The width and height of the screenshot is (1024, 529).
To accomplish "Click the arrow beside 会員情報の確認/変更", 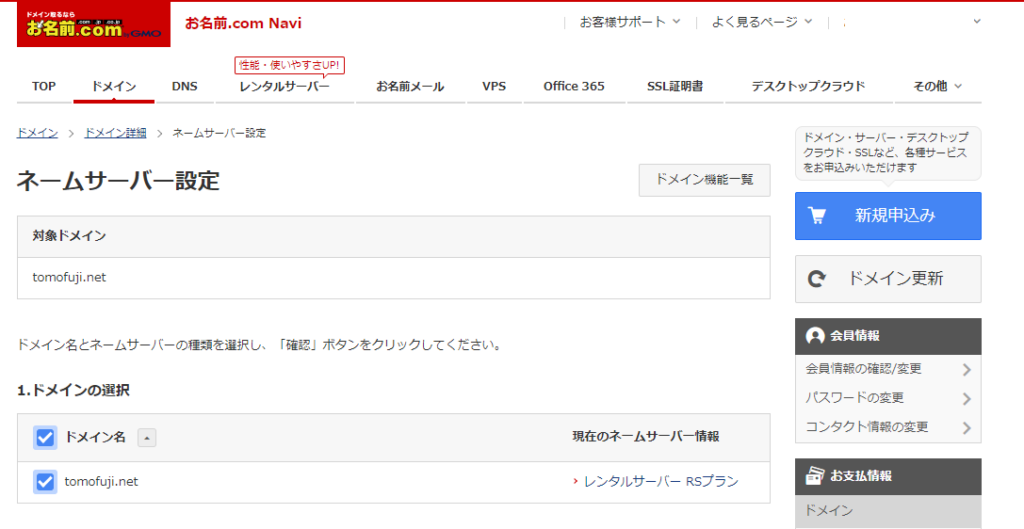I will click(966, 369).
